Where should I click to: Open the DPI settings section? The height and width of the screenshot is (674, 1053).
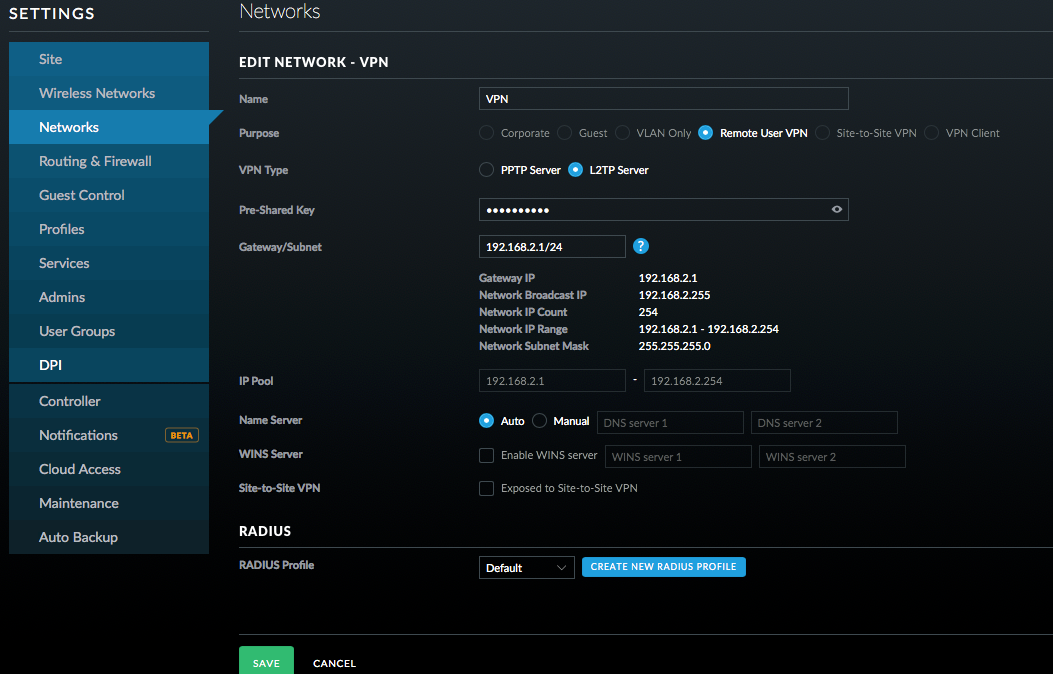[x=50, y=365]
